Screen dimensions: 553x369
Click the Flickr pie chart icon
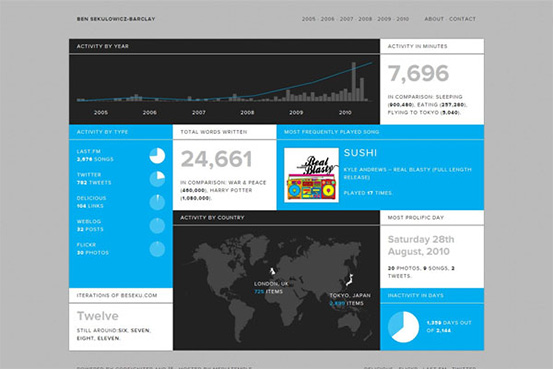[x=157, y=249]
